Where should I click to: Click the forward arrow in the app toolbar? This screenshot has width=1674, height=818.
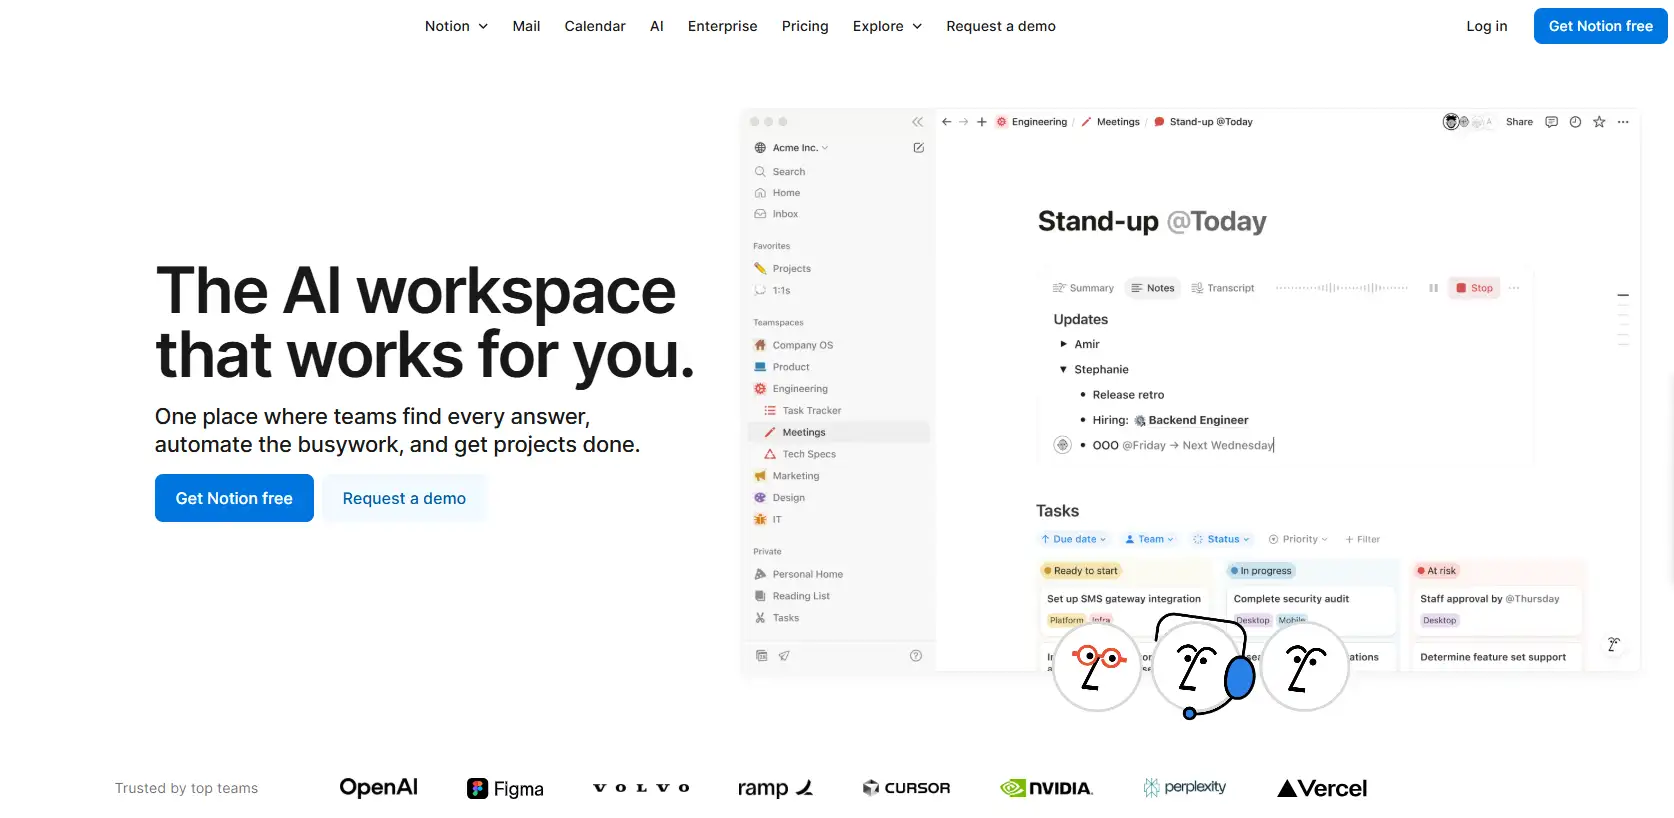coord(964,122)
